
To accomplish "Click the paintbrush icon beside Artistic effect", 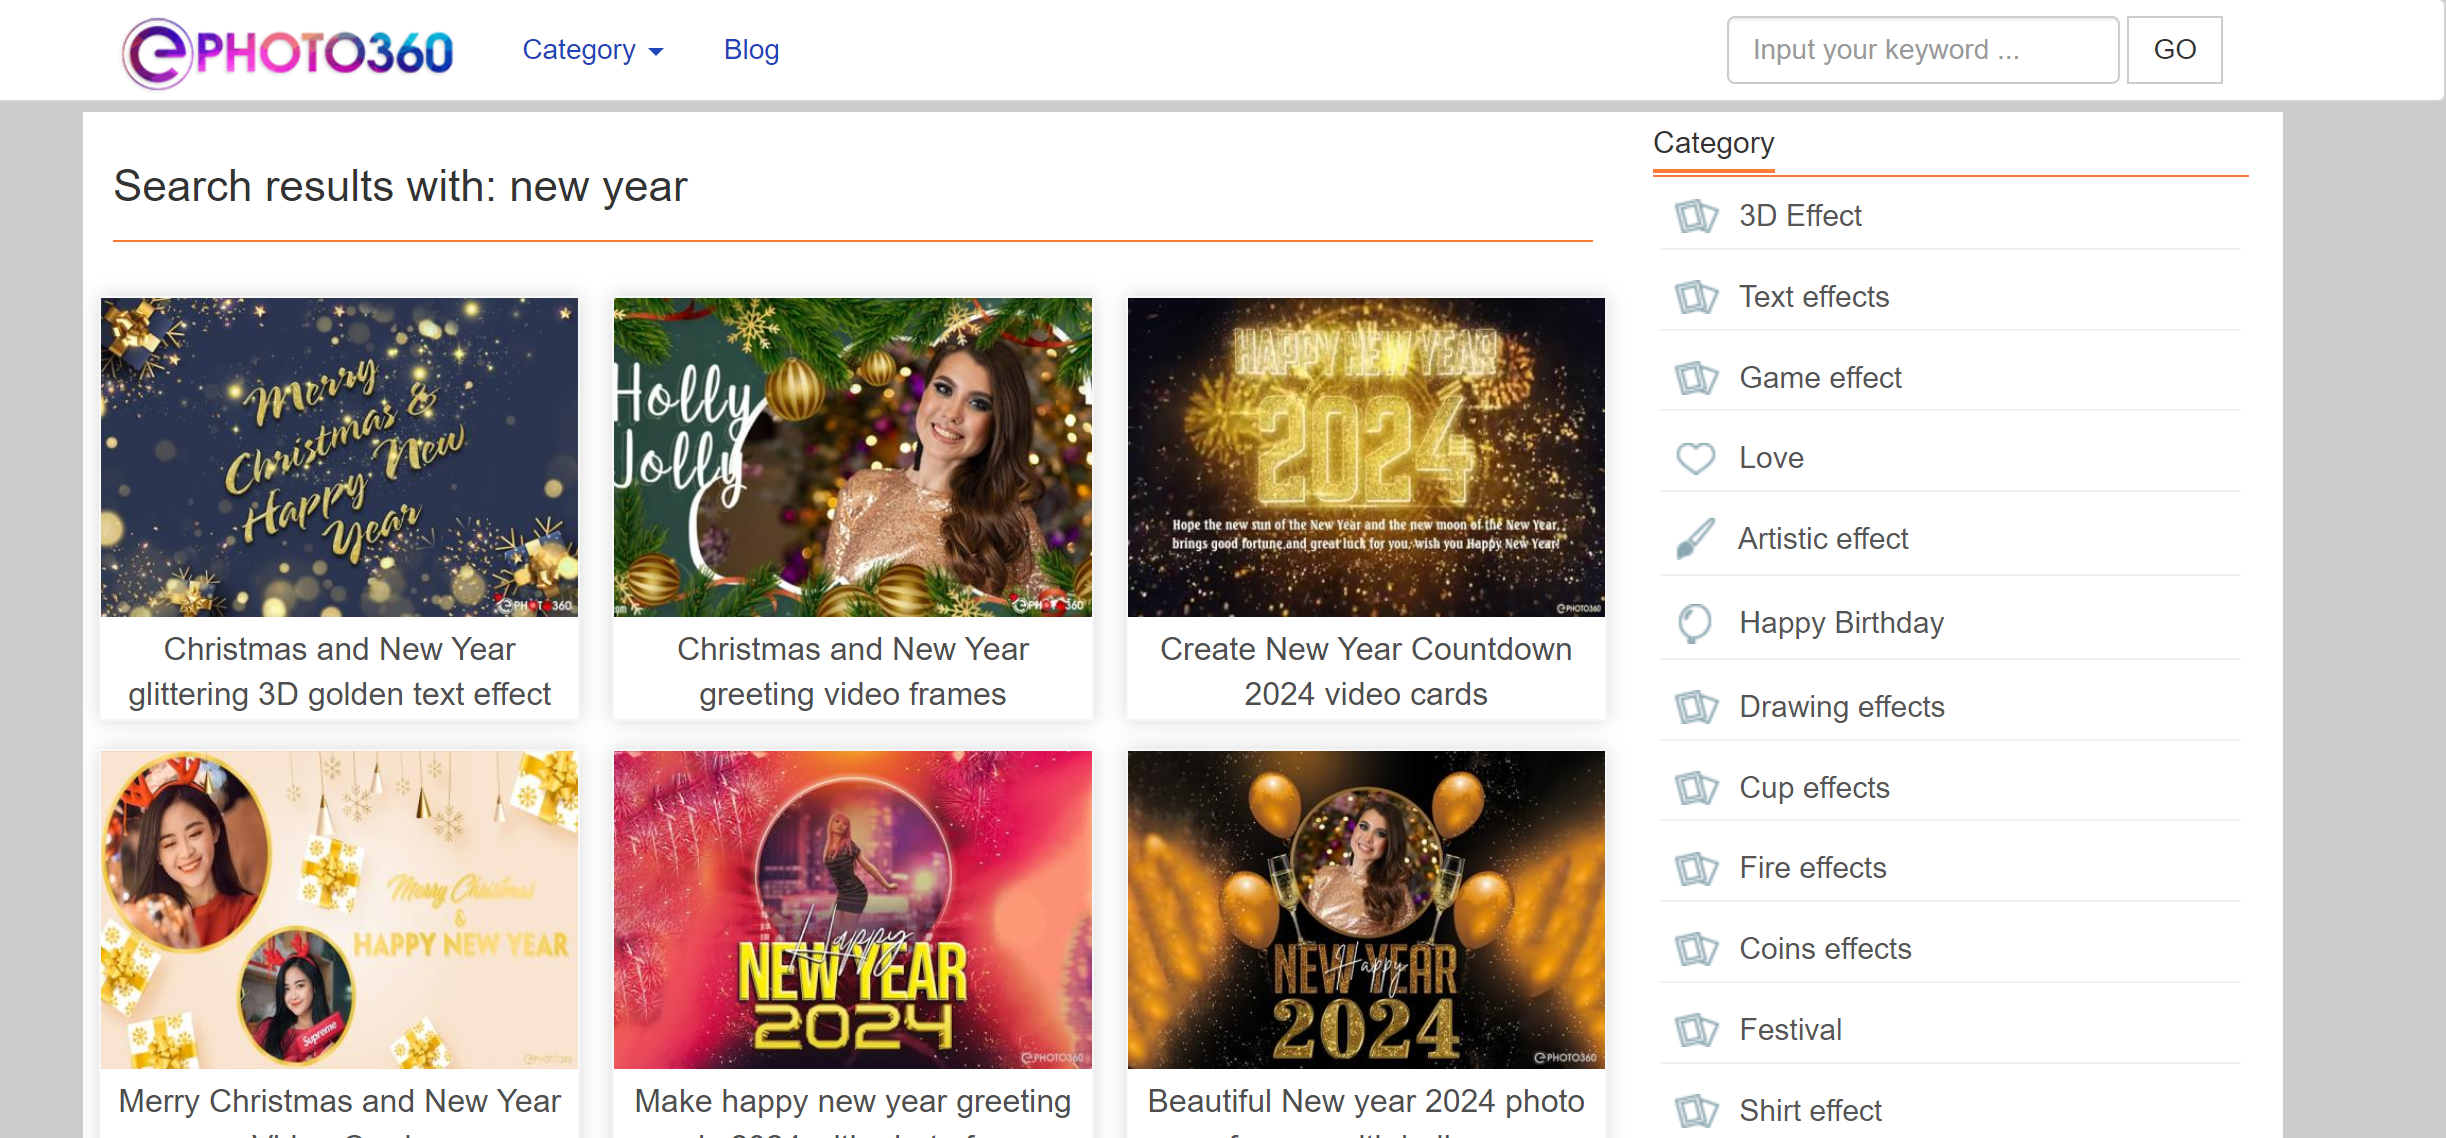I will (x=1695, y=539).
